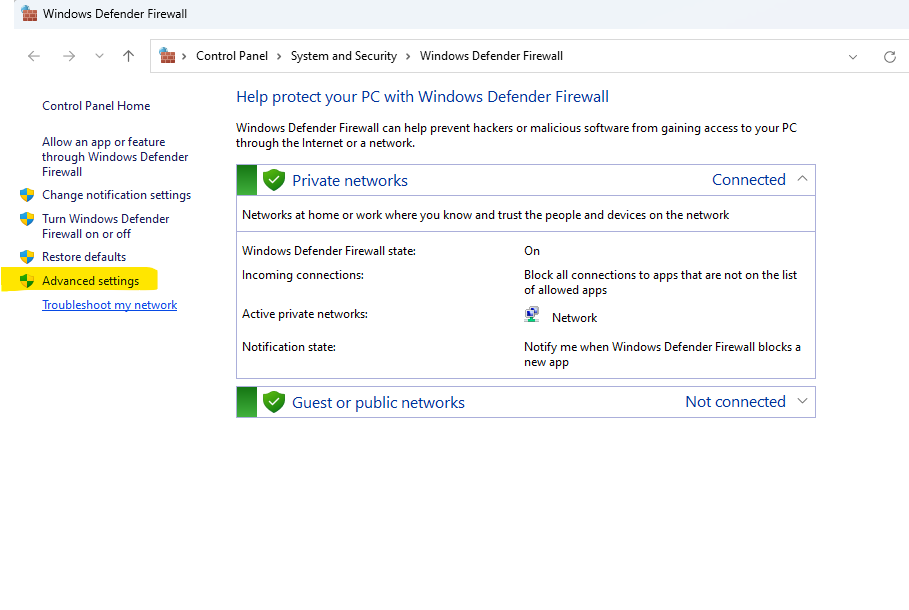
Task: Click the Private networks heading
Action: tap(350, 180)
